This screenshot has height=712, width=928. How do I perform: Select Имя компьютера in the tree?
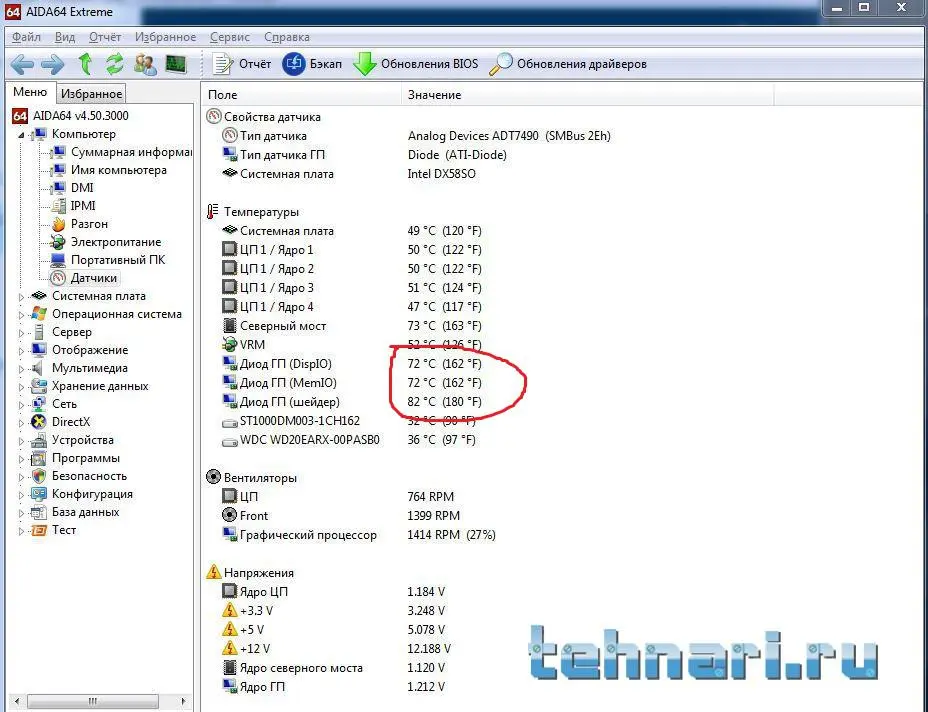click(x=118, y=170)
